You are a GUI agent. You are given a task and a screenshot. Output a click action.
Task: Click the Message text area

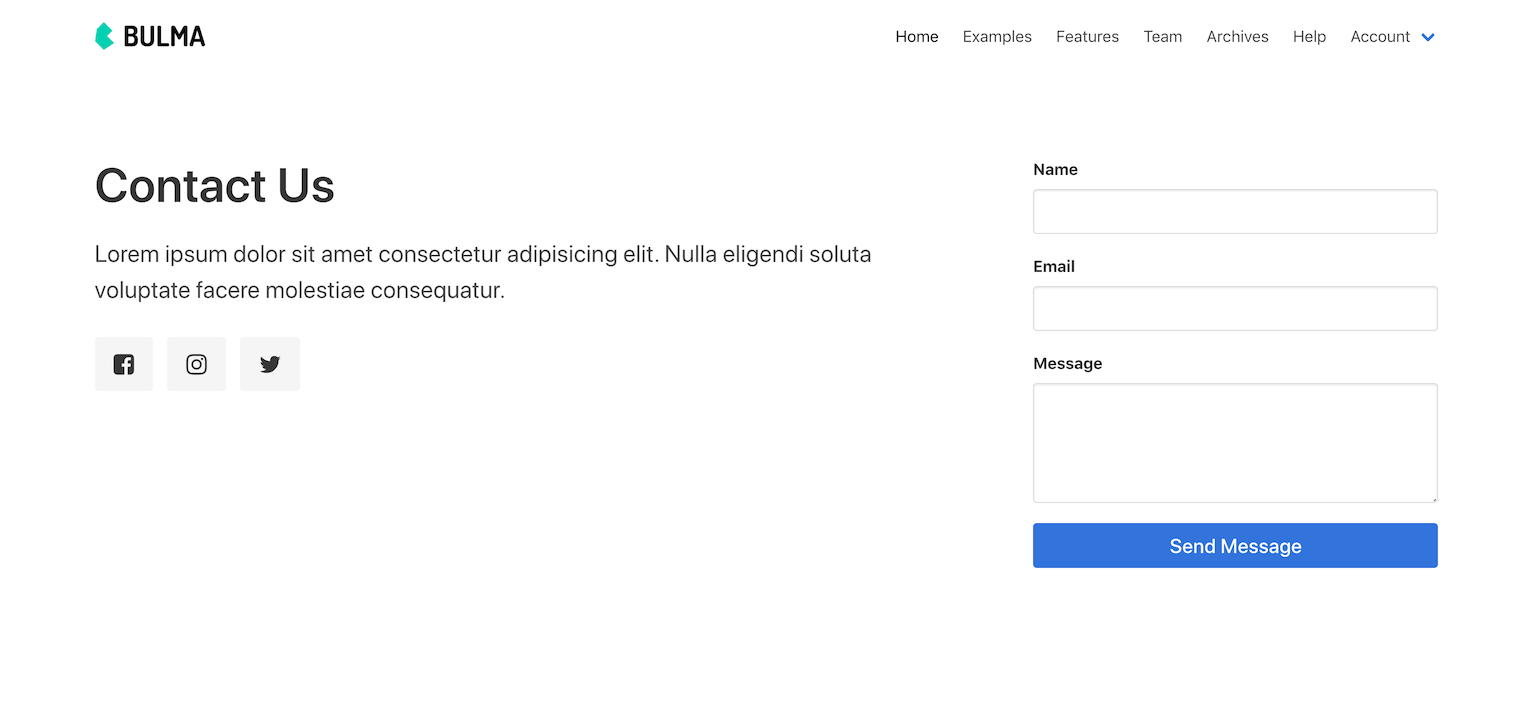(x=1234, y=443)
